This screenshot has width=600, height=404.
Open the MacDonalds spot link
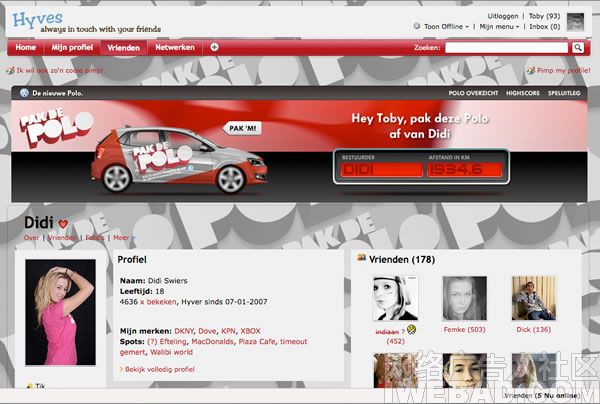pos(212,341)
